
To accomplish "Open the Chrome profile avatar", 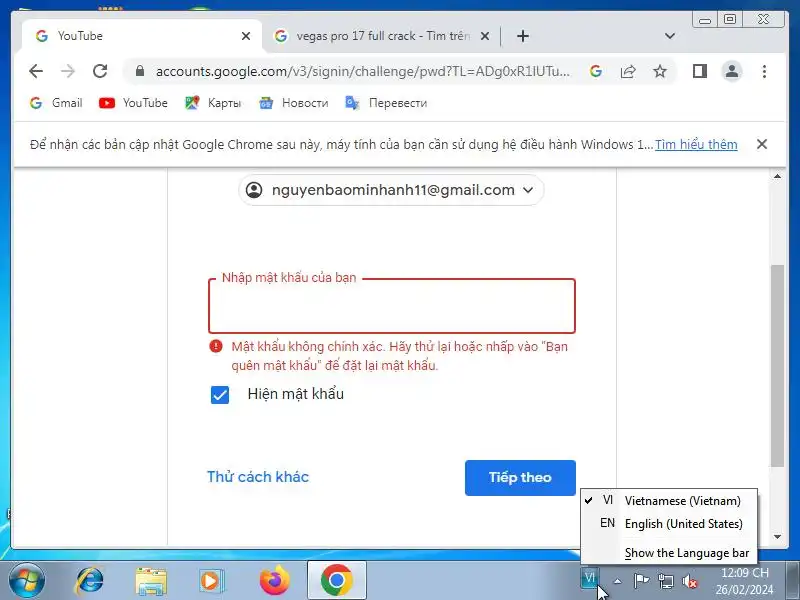I will click(732, 71).
